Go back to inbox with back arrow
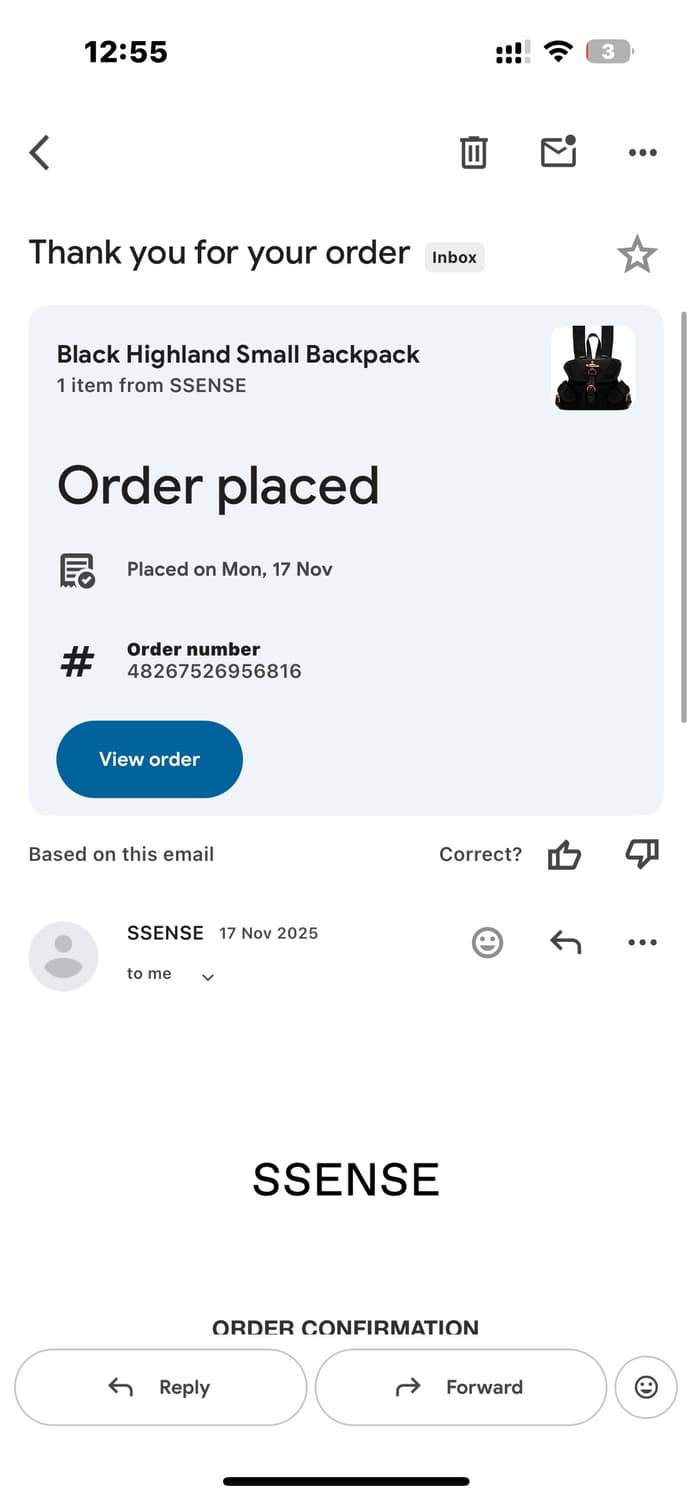 point(40,153)
